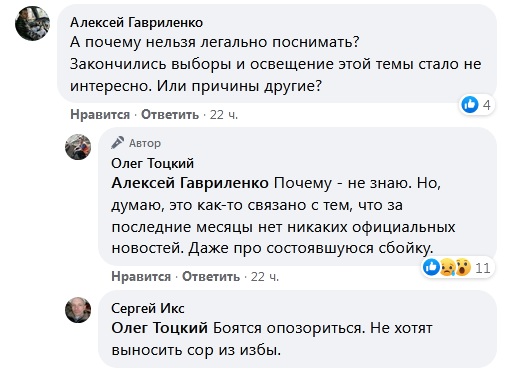Open Олег Тоцкий's profile avatar

(78, 147)
